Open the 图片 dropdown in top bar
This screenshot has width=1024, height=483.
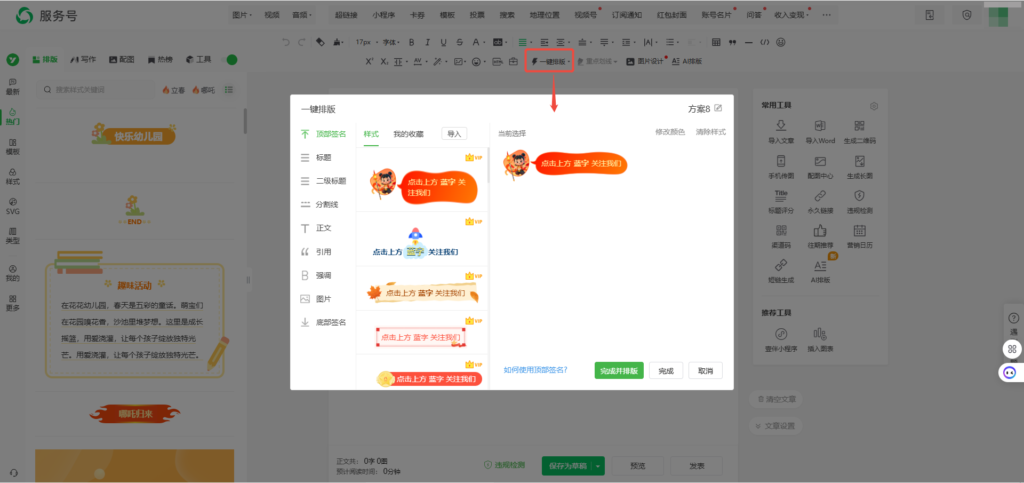point(243,15)
